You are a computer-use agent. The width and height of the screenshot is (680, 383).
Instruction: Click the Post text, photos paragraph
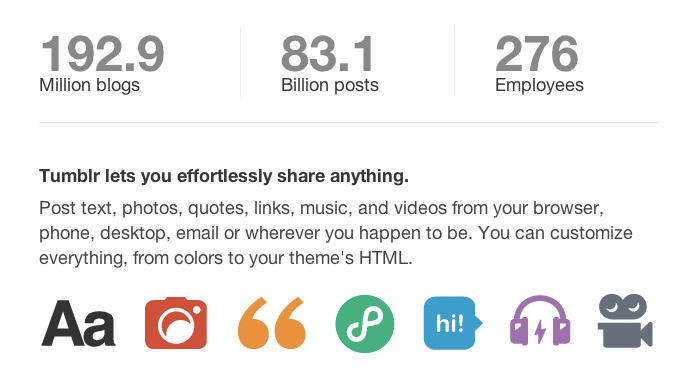336,233
